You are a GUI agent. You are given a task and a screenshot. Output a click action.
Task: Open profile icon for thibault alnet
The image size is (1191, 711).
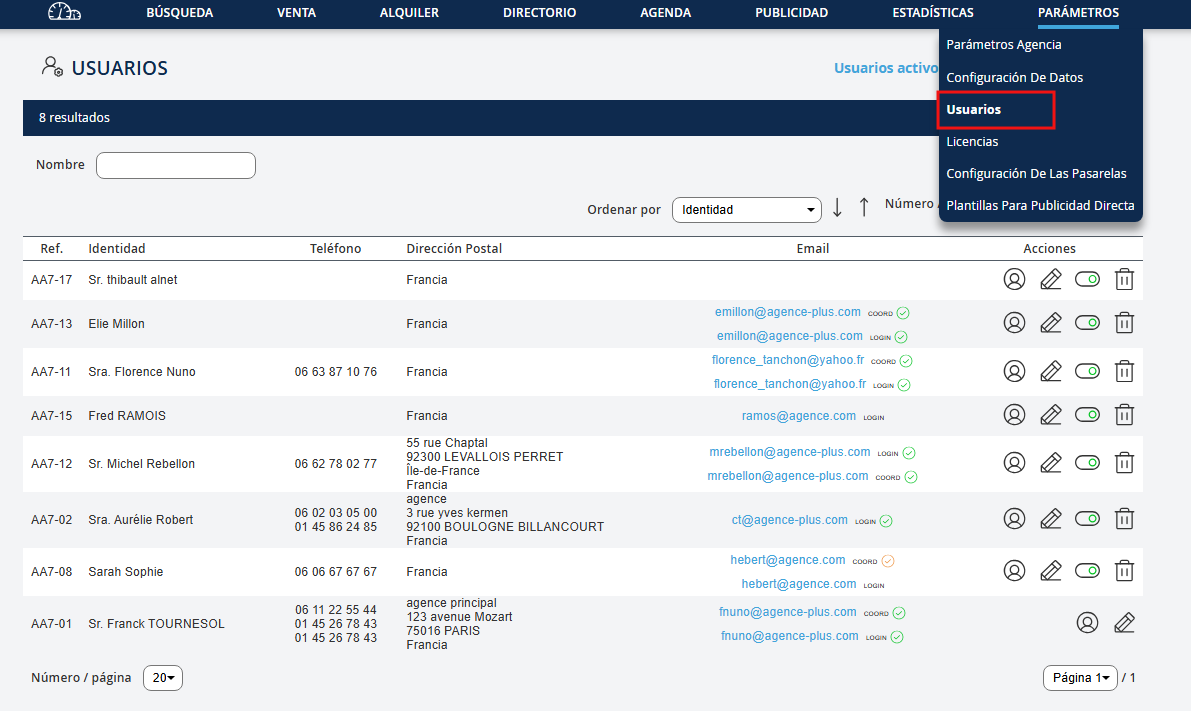(x=1014, y=279)
